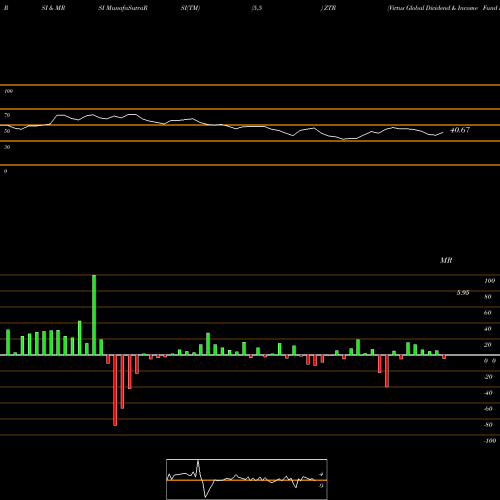Click the ZTR ticker symbol in header

(330, 8)
